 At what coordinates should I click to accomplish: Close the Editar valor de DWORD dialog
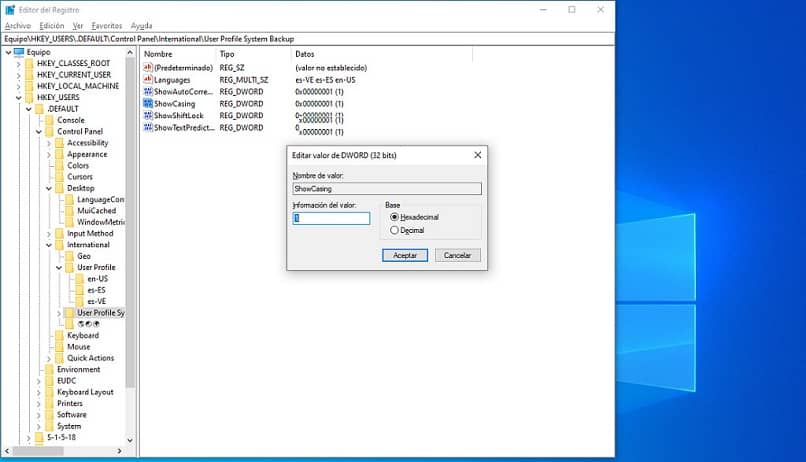tap(478, 155)
